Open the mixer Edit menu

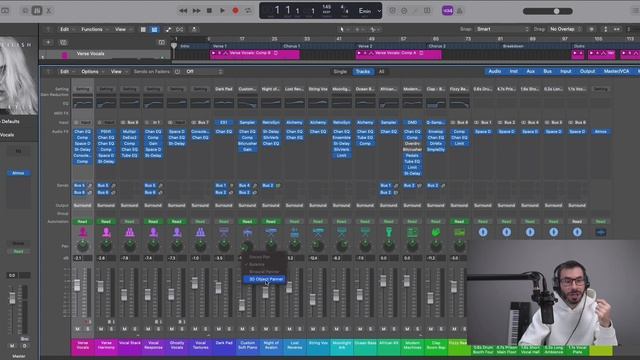(67, 71)
